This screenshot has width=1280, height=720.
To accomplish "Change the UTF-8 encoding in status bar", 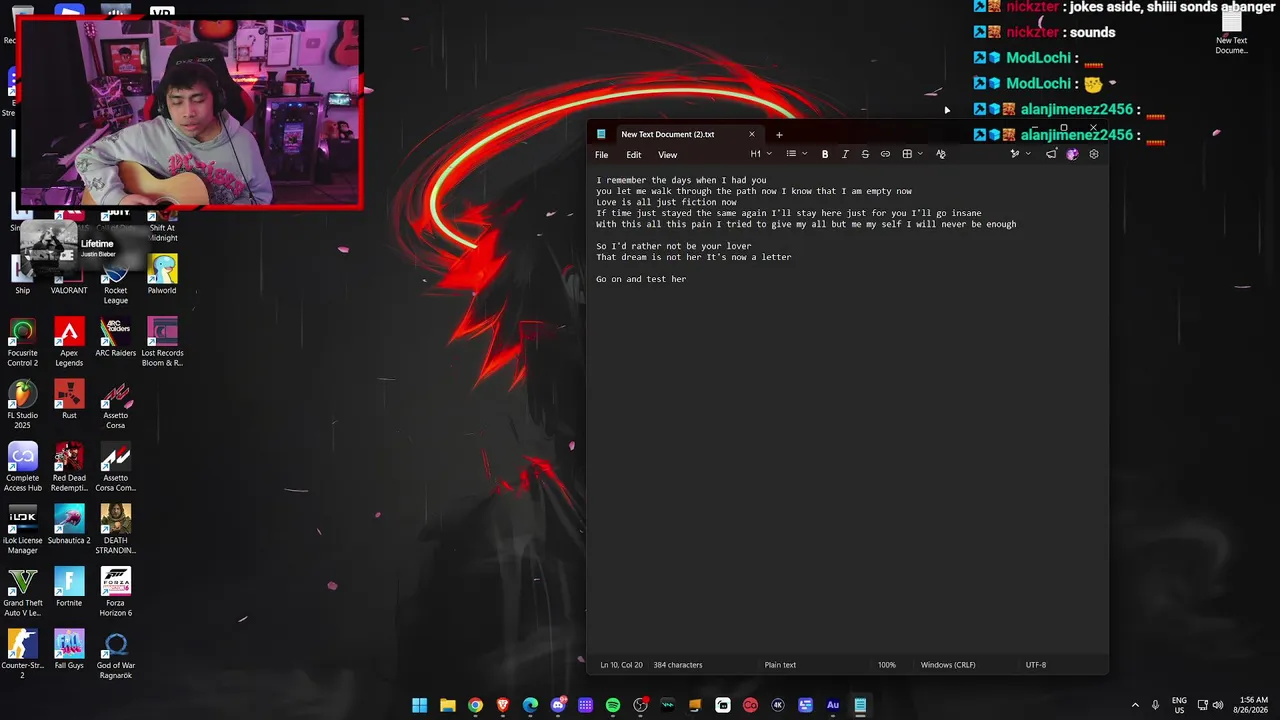I will pyautogui.click(x=1036, y=665).
